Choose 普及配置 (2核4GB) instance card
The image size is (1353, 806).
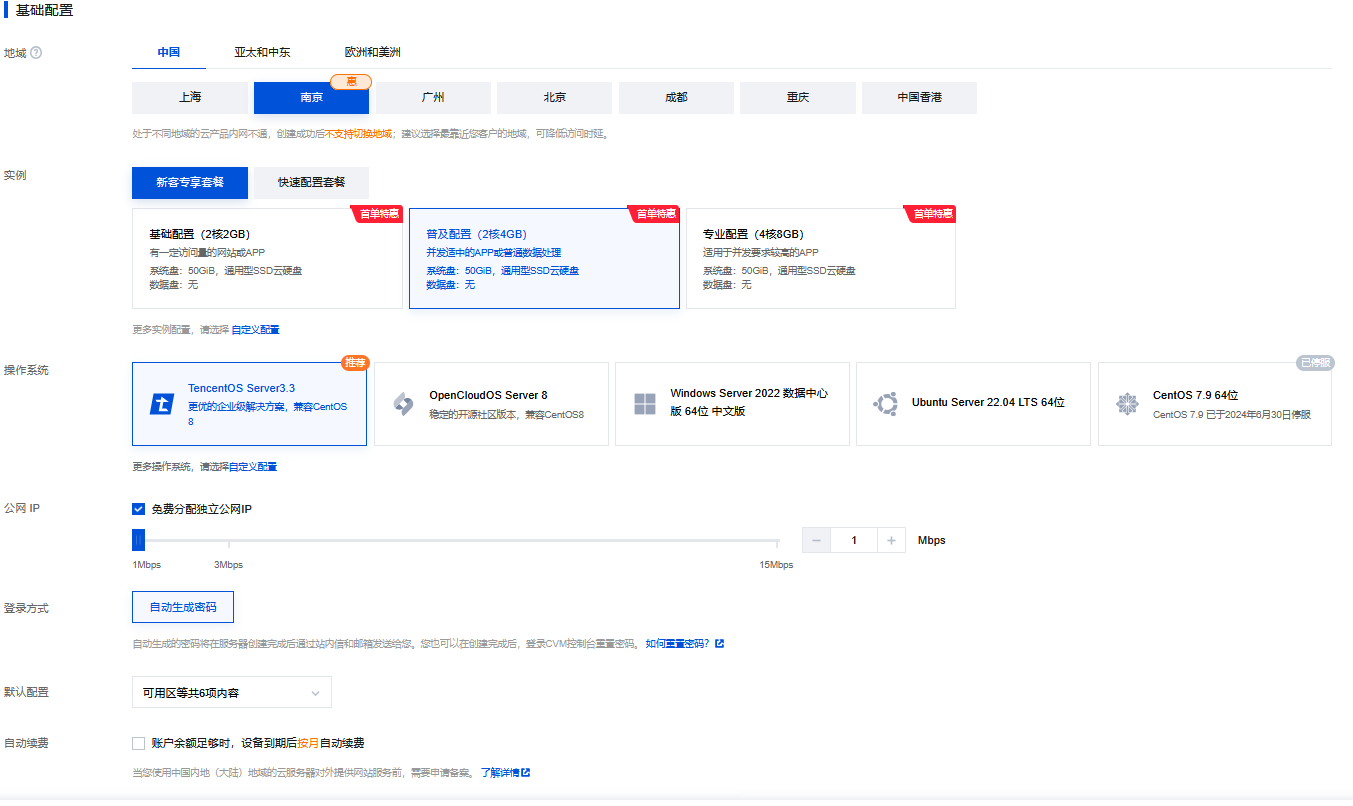click(544, 258)
